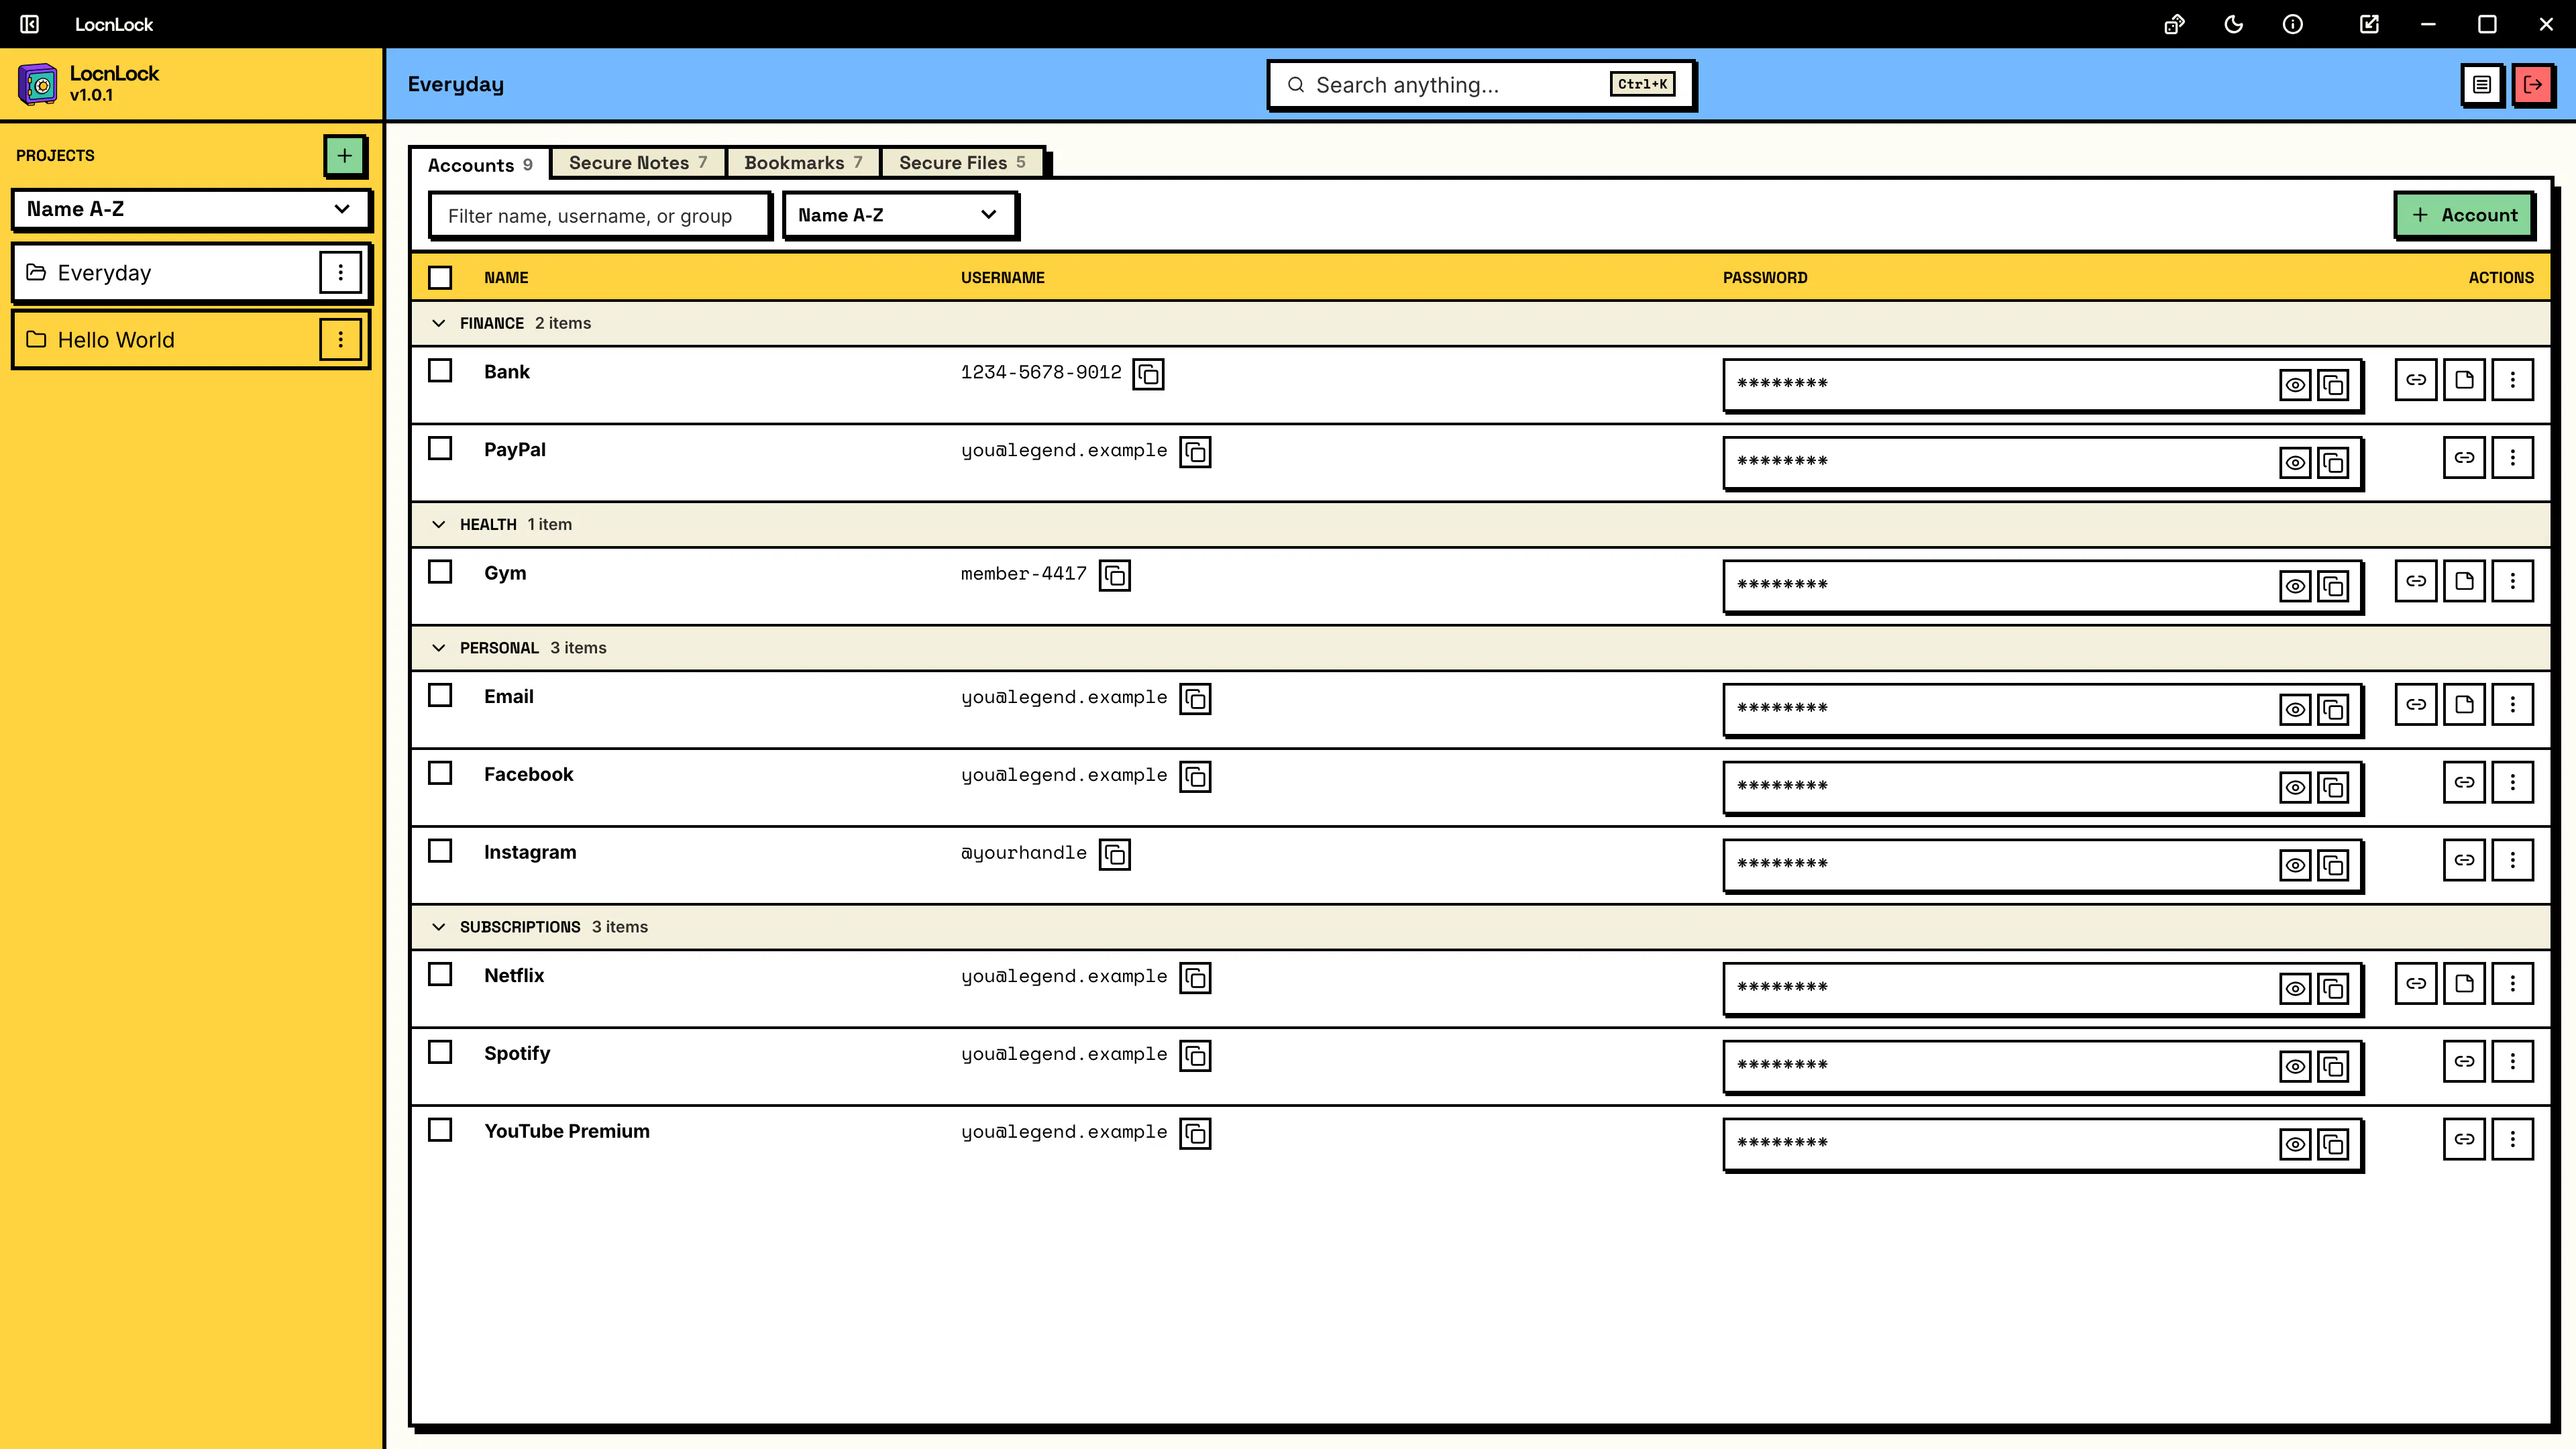Copy the Gym username member-4417
2576x1449 pixels.
click(1114, 576)
